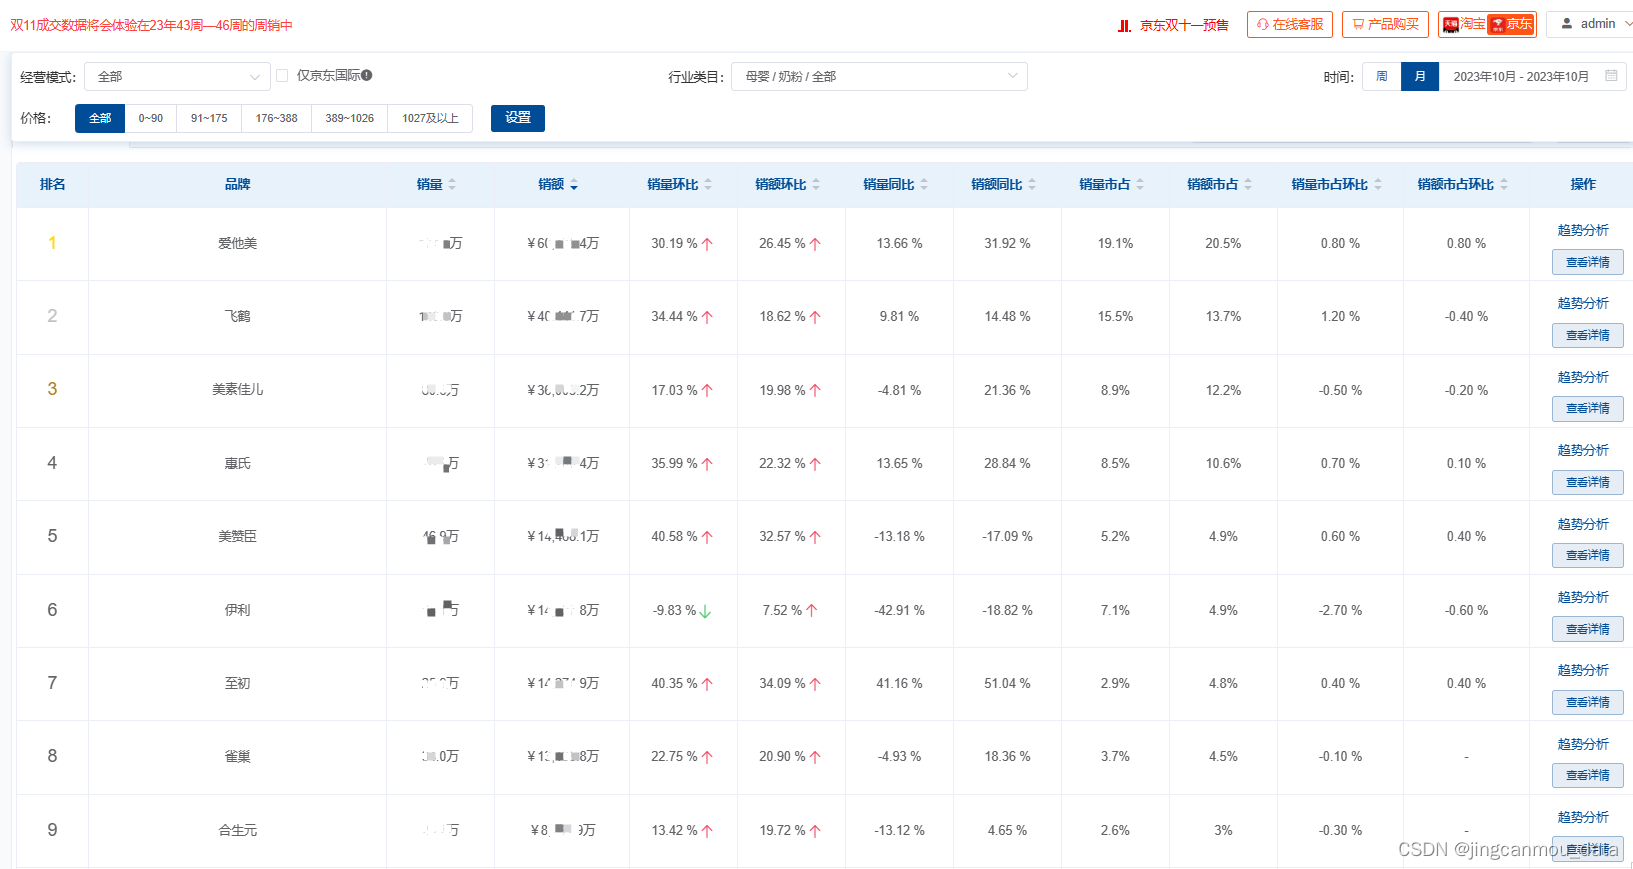This screenshot has width=1633, height=869.
Task: Click the 排名 column header
Action: [52, 184]
